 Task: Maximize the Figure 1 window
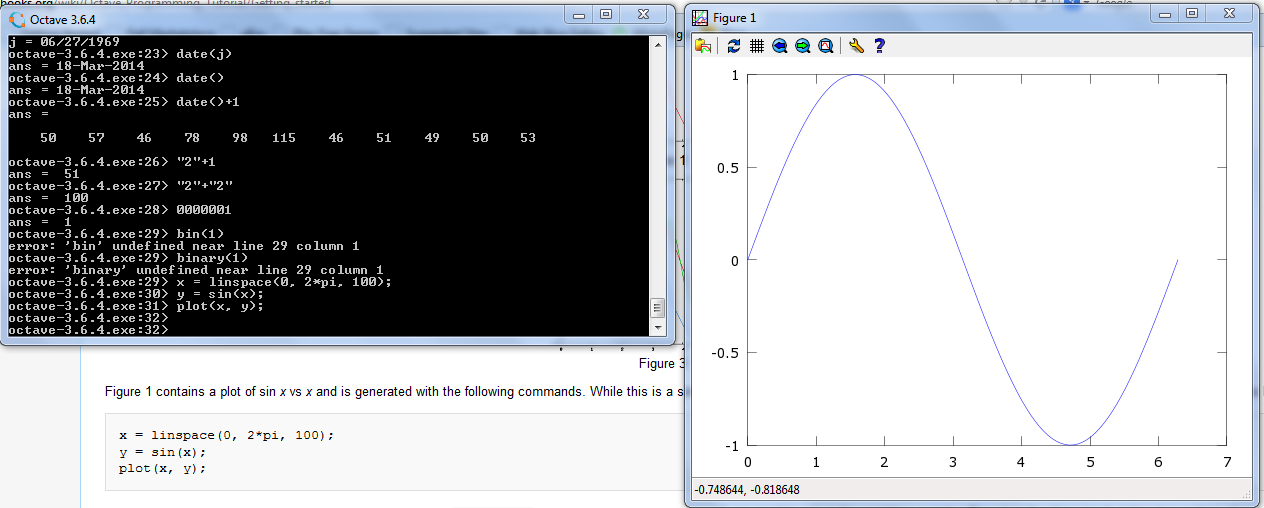1191,14
